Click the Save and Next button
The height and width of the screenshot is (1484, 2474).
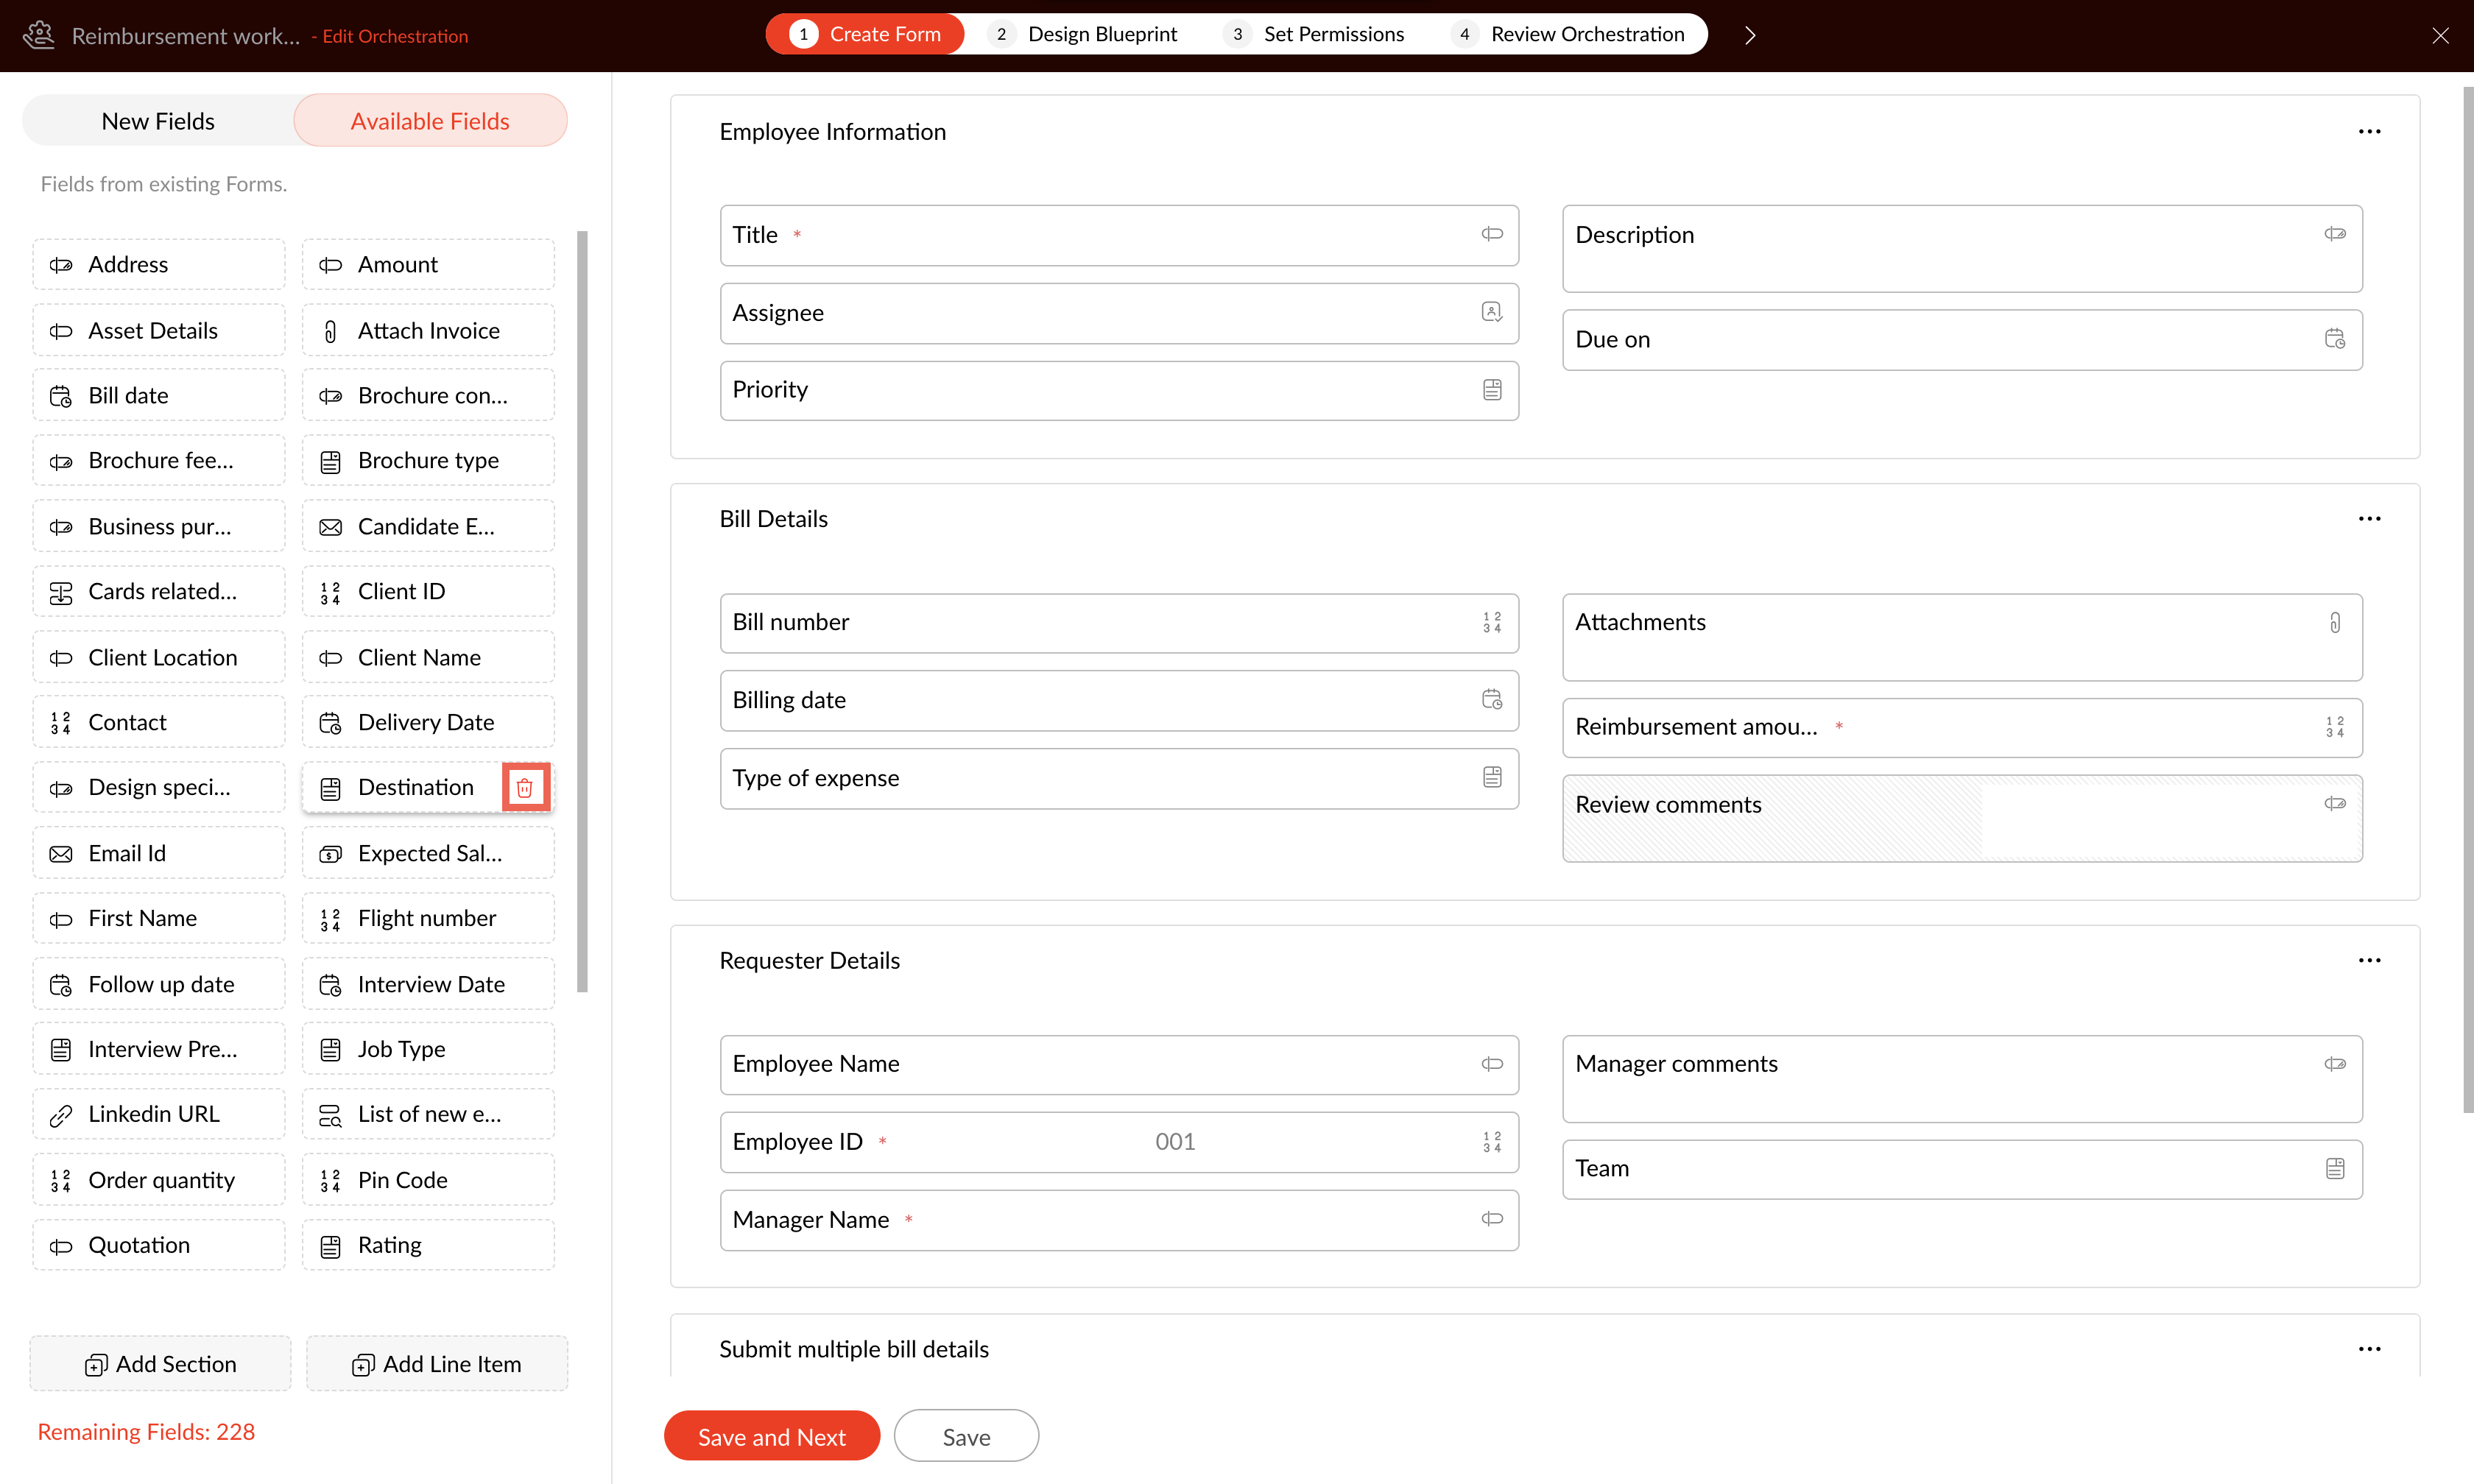pyautogui.click(x=771, y=1436)
